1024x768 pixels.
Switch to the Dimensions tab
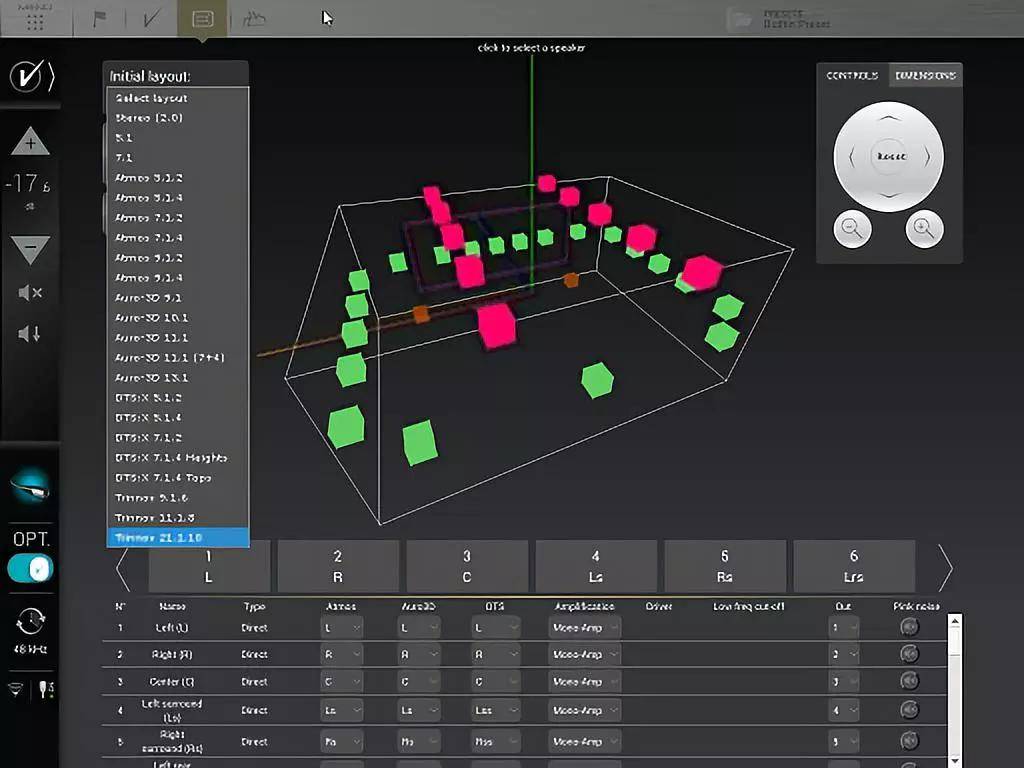pyautogui.click(x=925, y=76)
